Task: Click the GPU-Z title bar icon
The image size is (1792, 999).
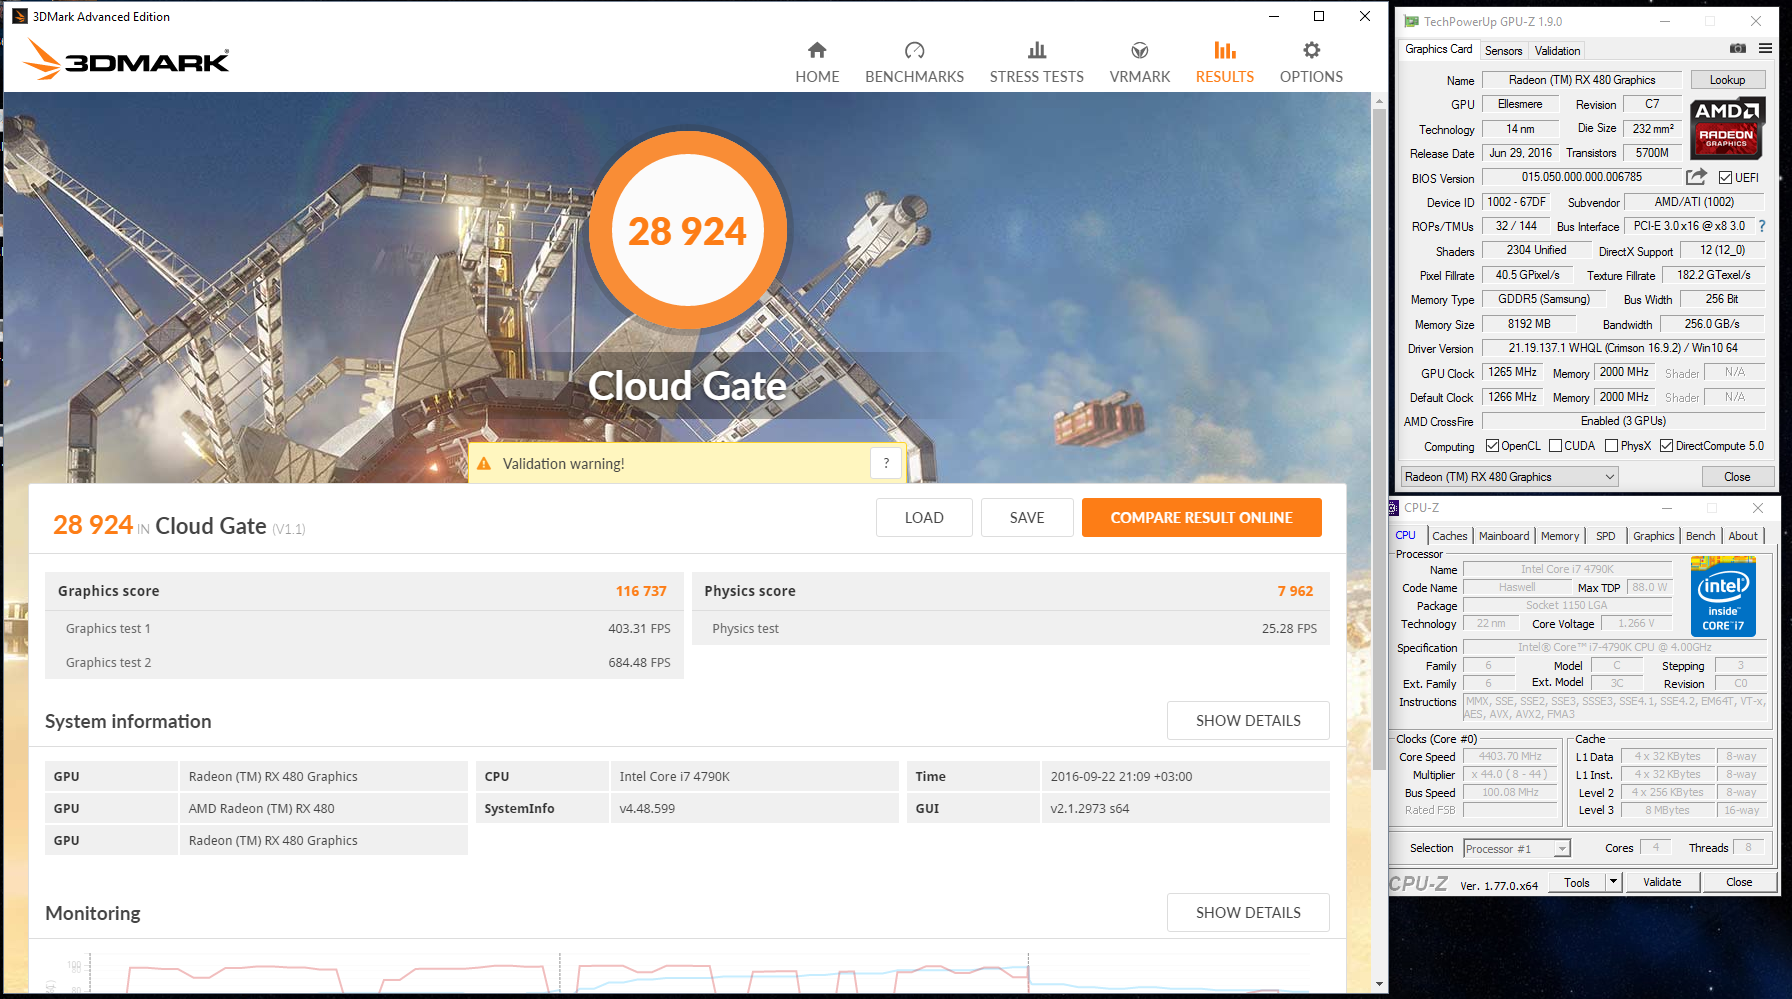Action: [x=1411, y=21]
